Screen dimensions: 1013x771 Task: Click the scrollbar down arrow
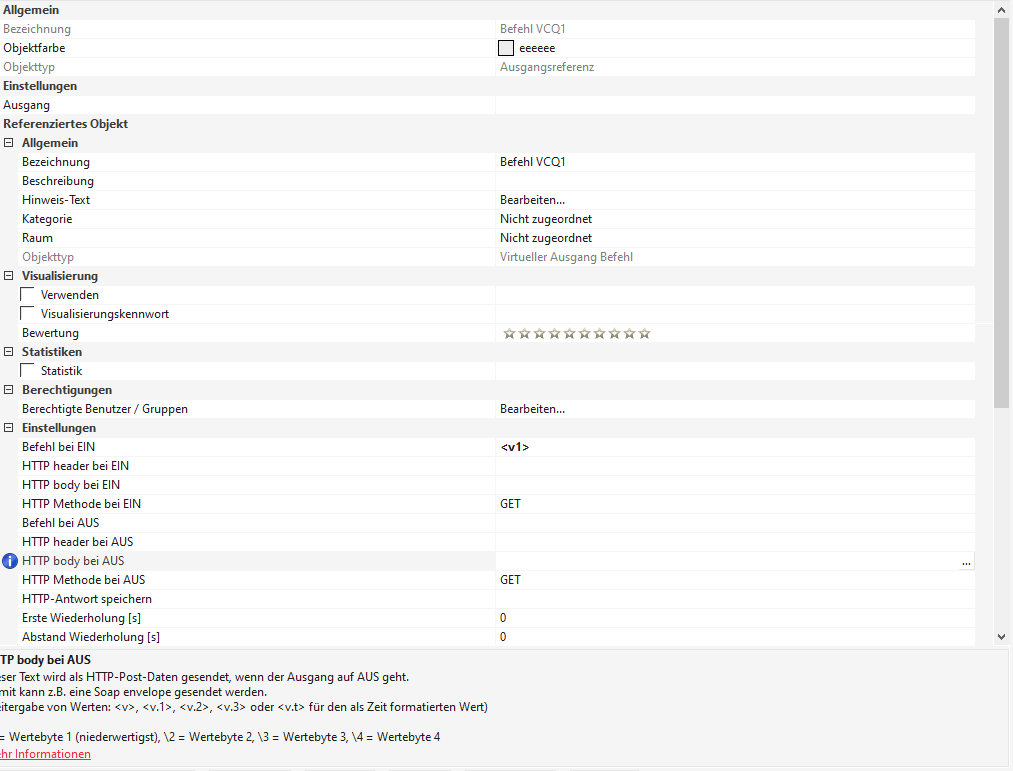[1002, 636]
